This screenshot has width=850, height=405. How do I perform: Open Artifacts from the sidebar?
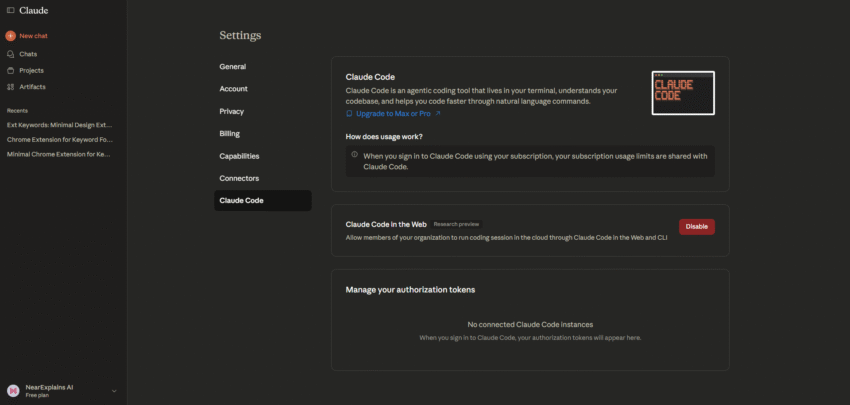32,87
